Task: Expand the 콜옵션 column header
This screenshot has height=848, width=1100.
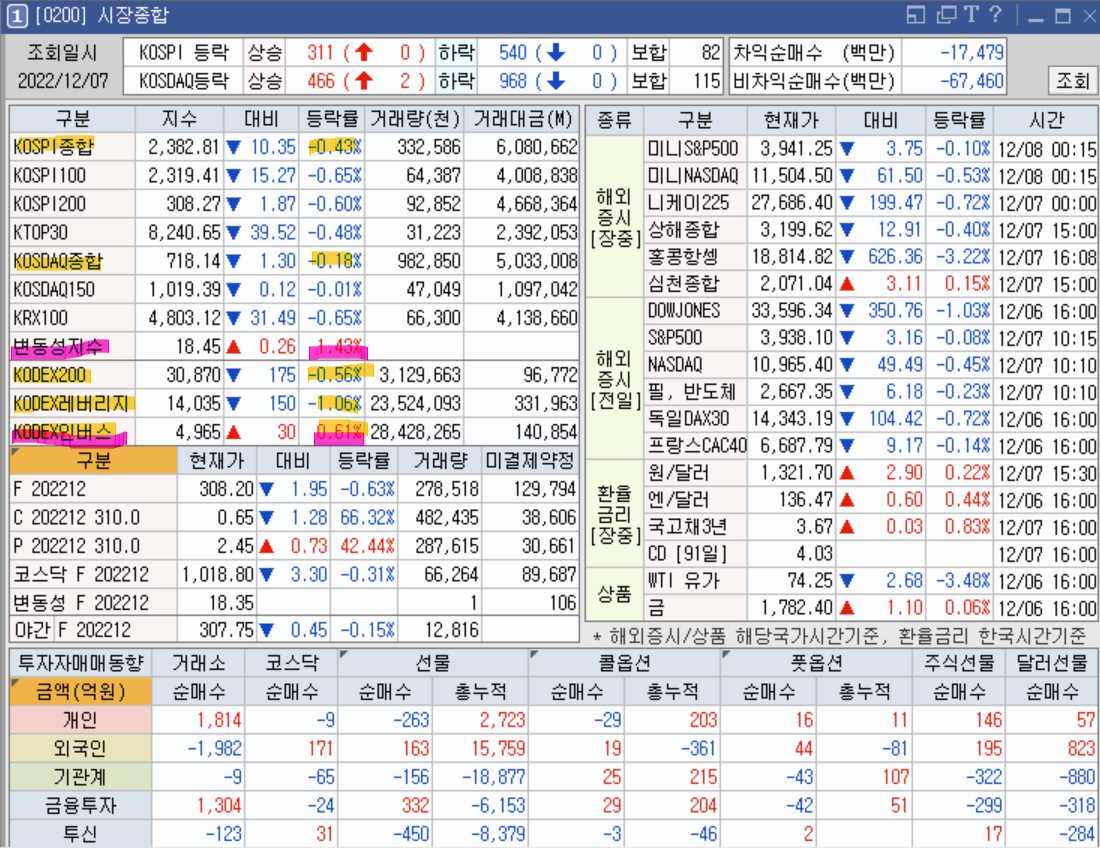Action: click(x=624, y=663)
